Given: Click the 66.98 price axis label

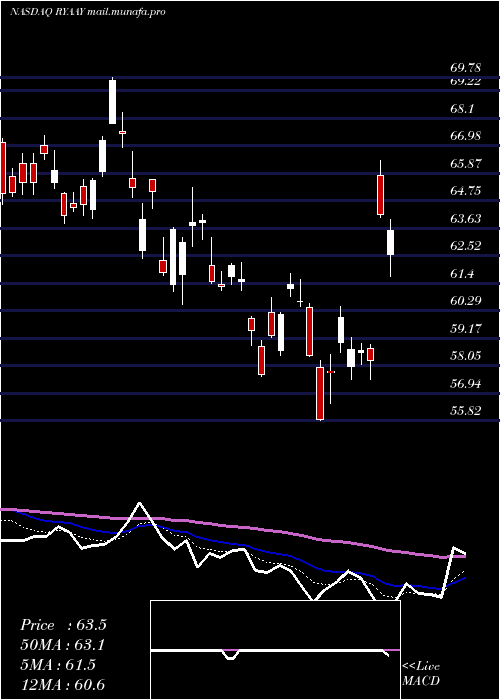Looking at the screenshot, I should [466, 136].
